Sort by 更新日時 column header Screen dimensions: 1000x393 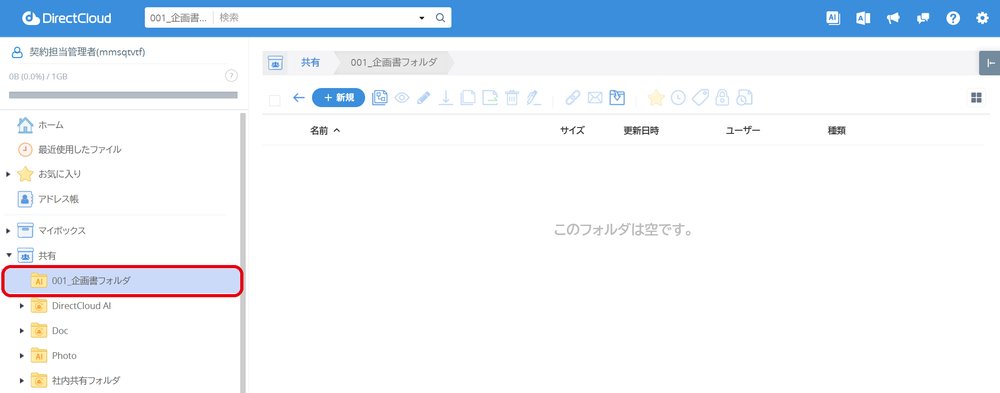[641, 130]
